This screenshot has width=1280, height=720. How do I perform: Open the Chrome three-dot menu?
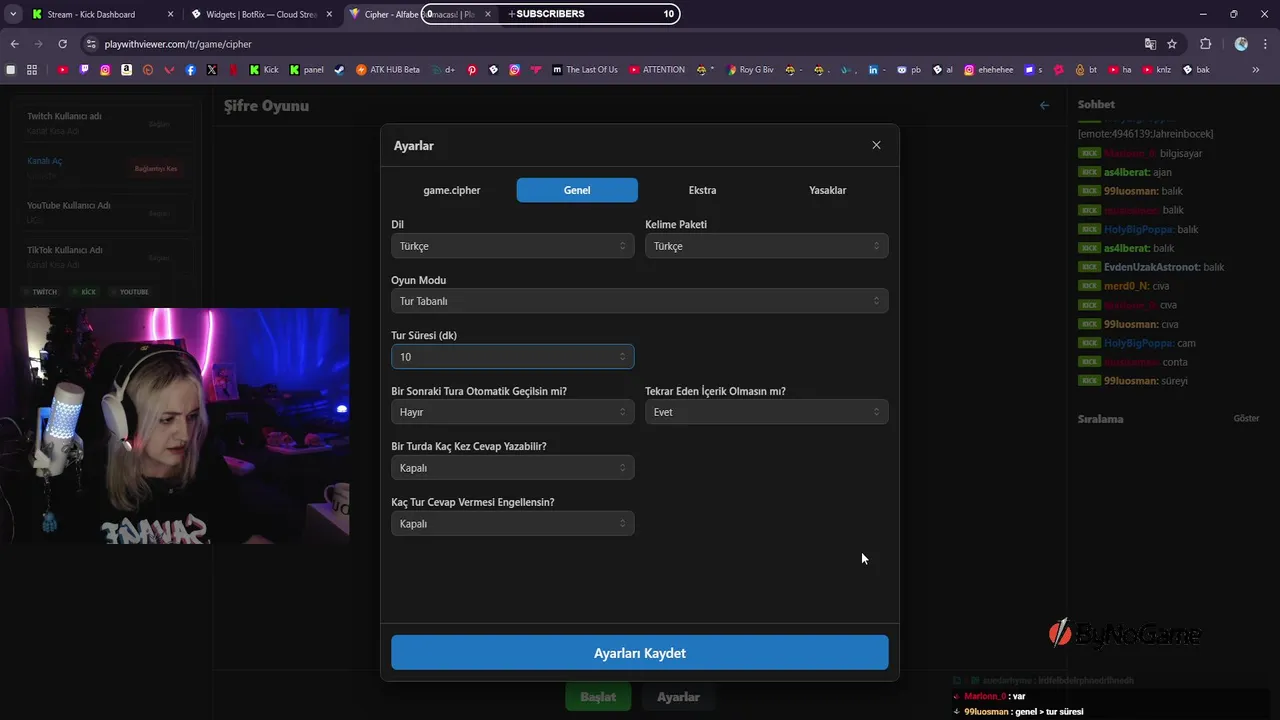[x=1265, y=44]
